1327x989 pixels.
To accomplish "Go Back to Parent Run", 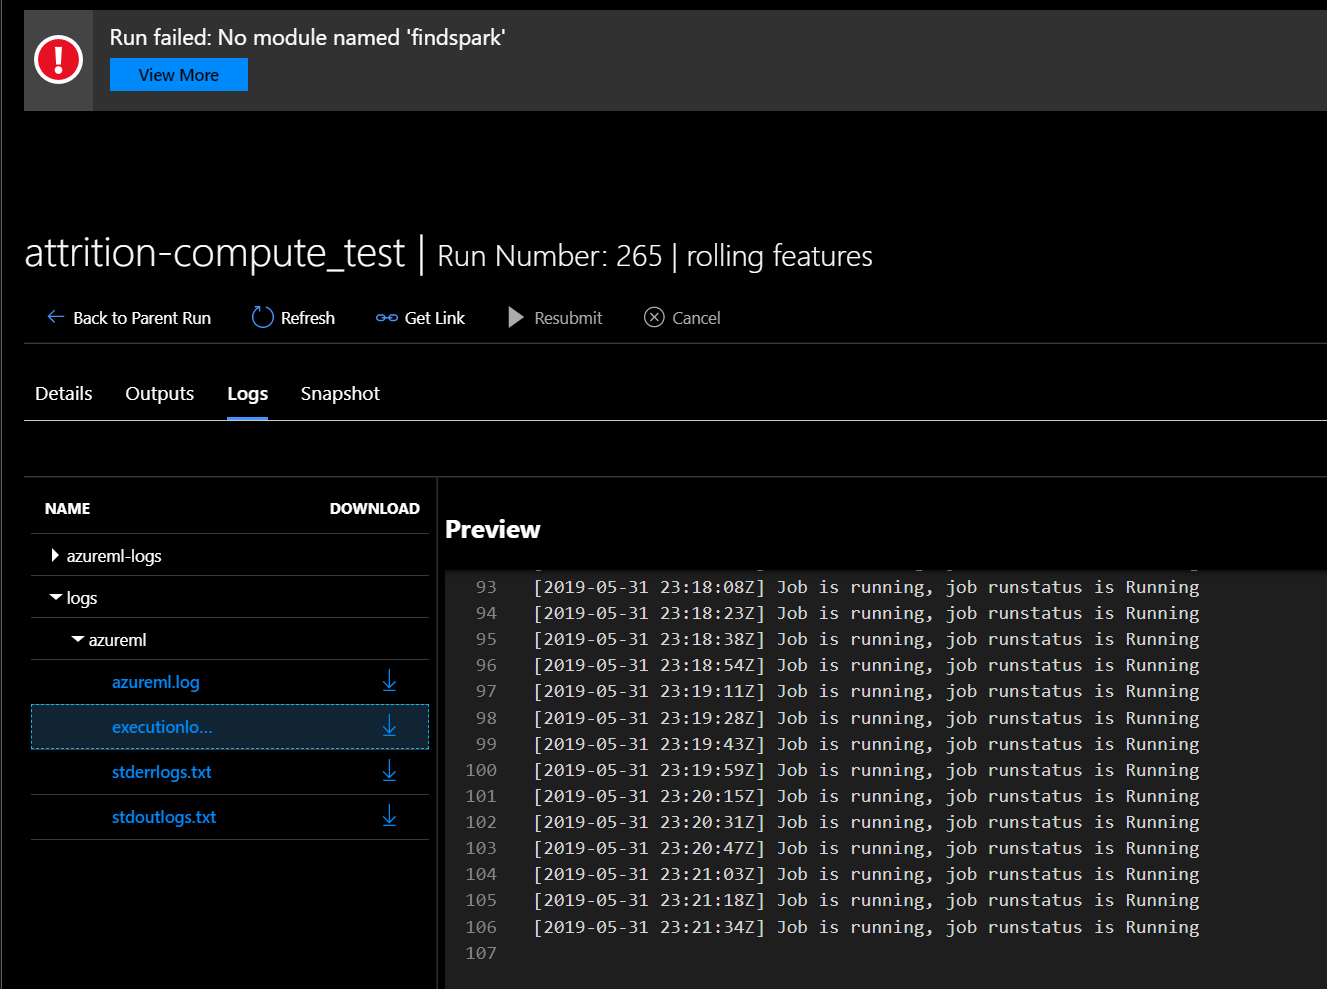I will [x=141, y=317].
